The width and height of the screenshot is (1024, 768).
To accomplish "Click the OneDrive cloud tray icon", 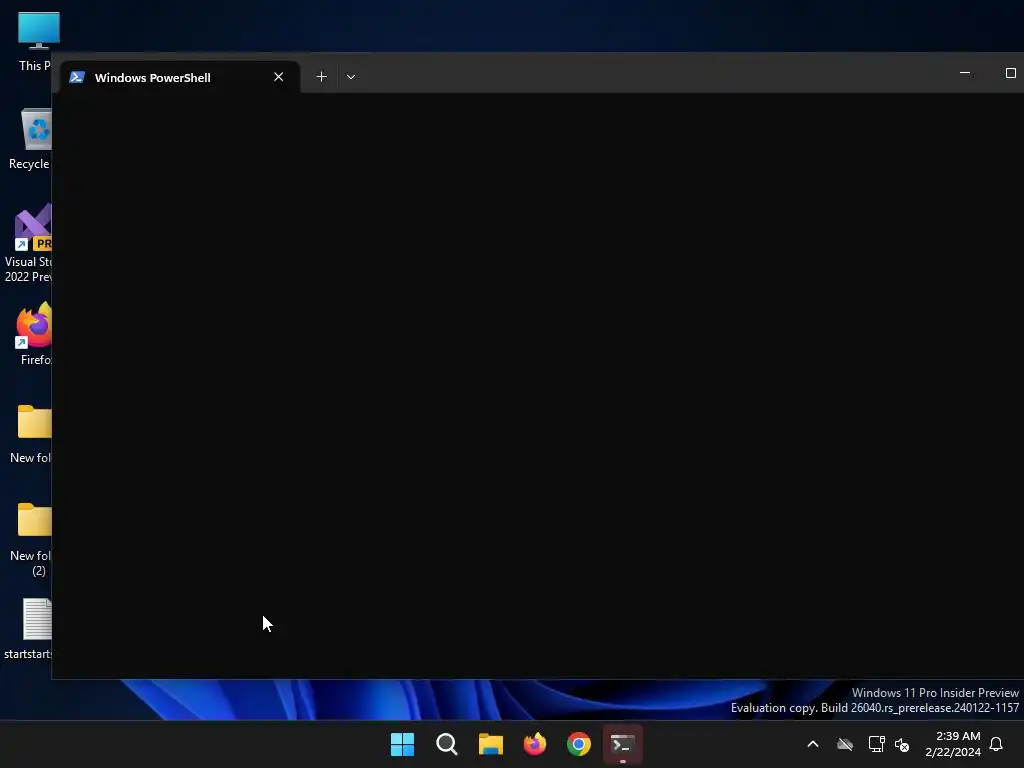I will (845, 744).
